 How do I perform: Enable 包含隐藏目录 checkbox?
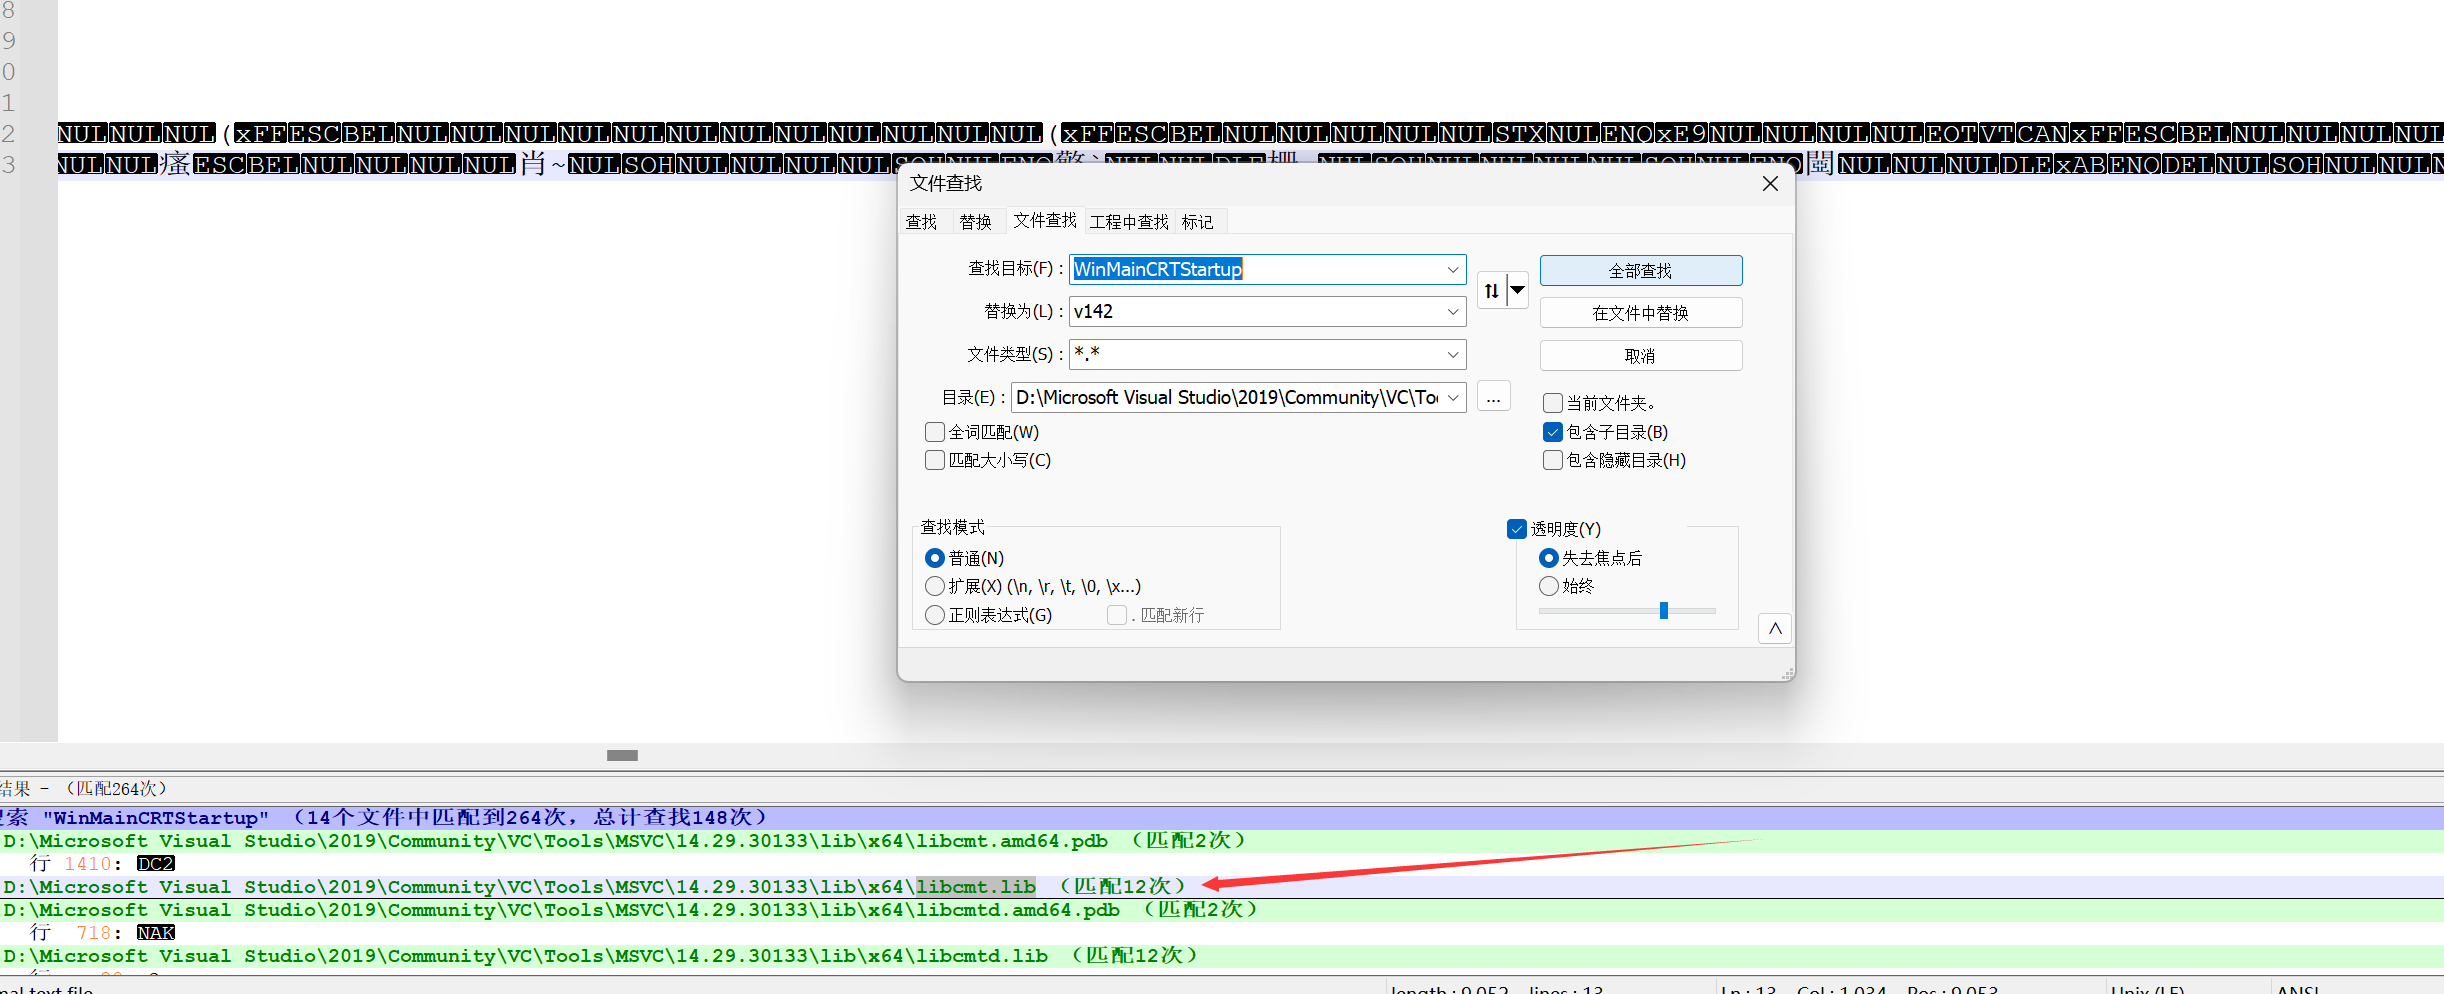click(x=1553, y=460)
